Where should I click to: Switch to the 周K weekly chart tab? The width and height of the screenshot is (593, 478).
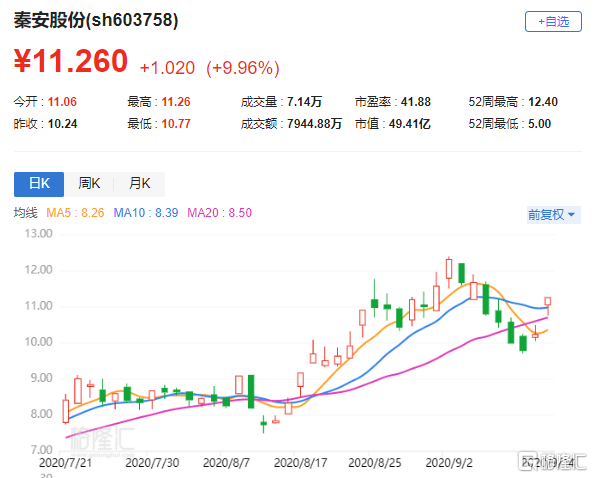(89, 184)
